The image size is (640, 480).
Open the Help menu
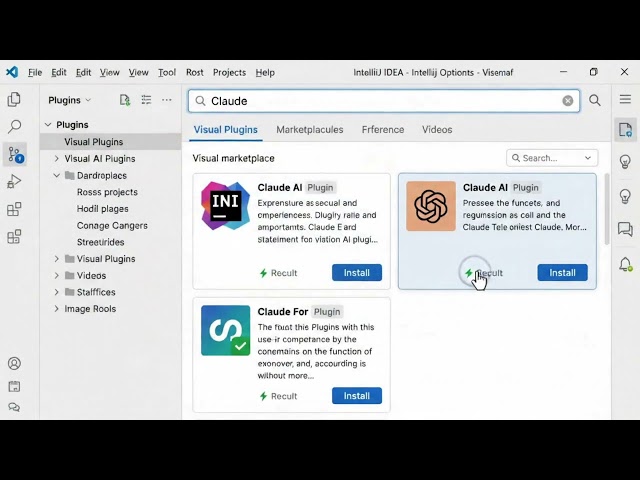click(265, 73)
